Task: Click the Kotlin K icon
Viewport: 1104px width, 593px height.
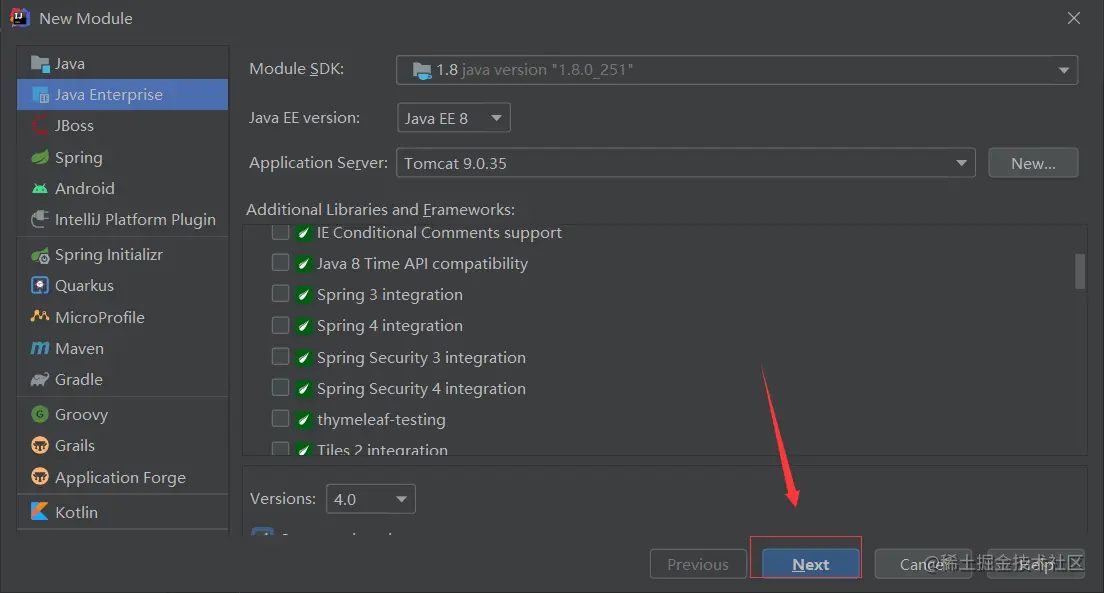Action: click(40, 511)
